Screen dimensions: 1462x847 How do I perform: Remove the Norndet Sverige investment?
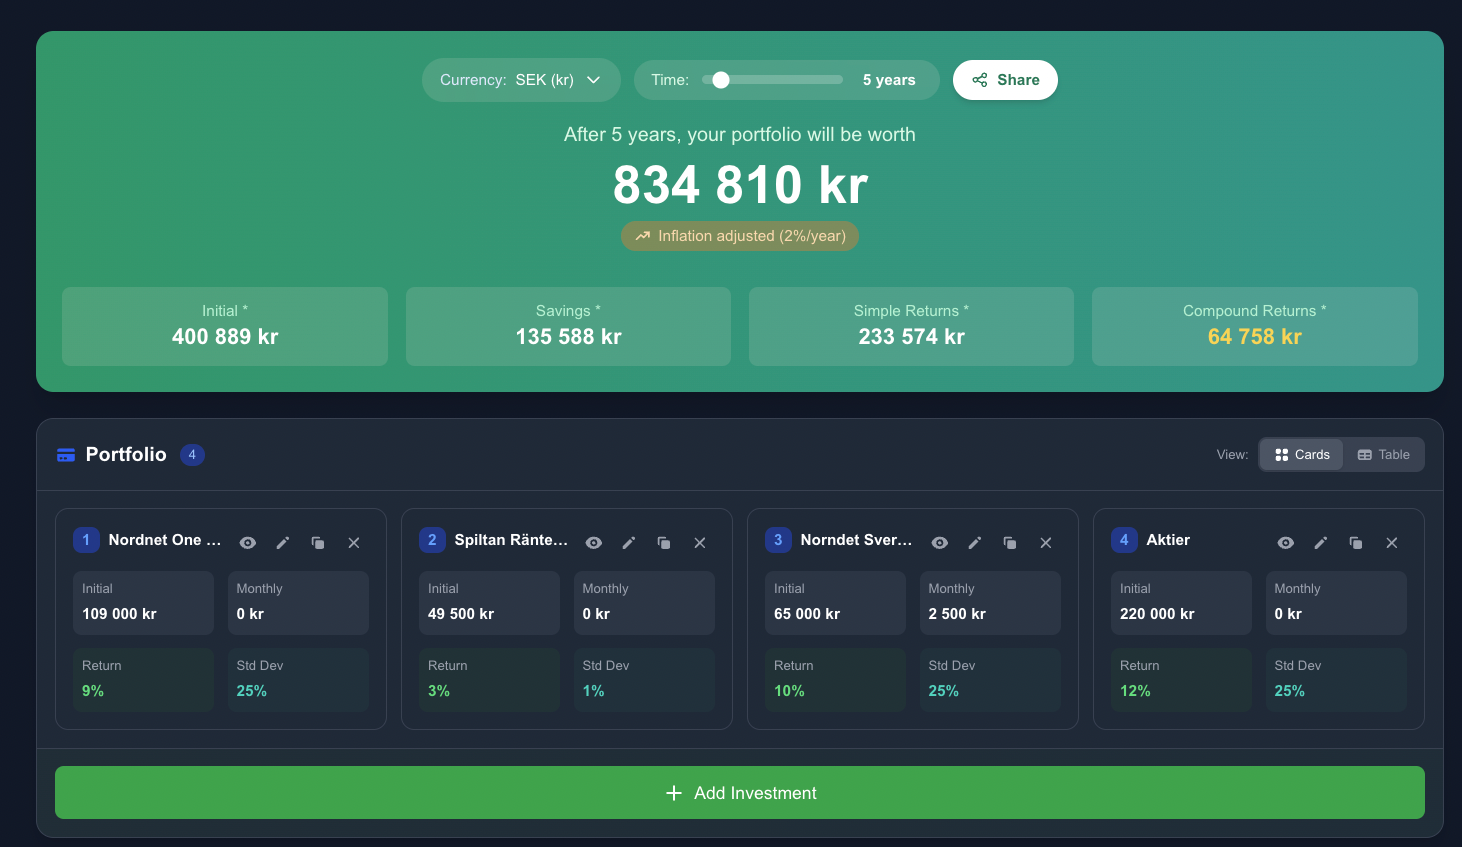tap(1046, 542)
